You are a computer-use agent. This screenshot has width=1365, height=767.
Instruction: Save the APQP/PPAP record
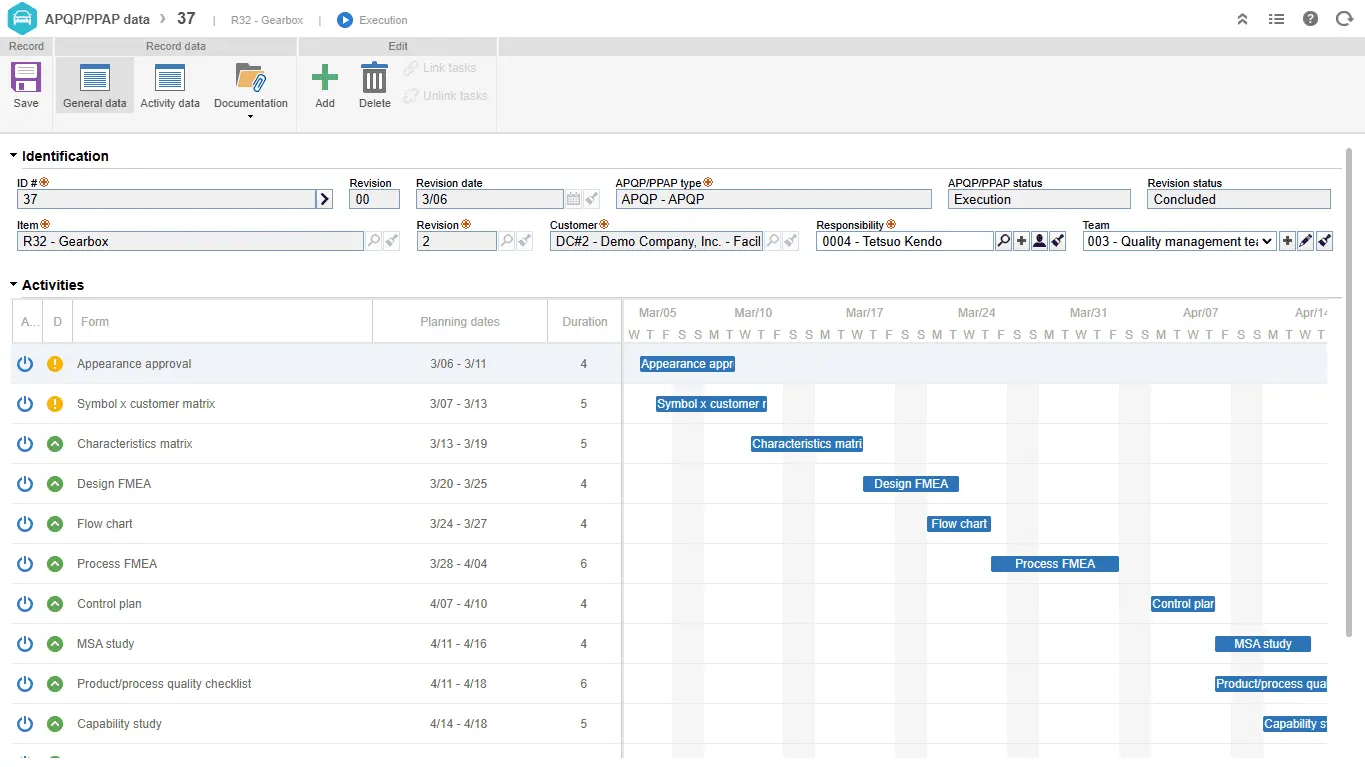pyautogui.click(x=26, y=85)
